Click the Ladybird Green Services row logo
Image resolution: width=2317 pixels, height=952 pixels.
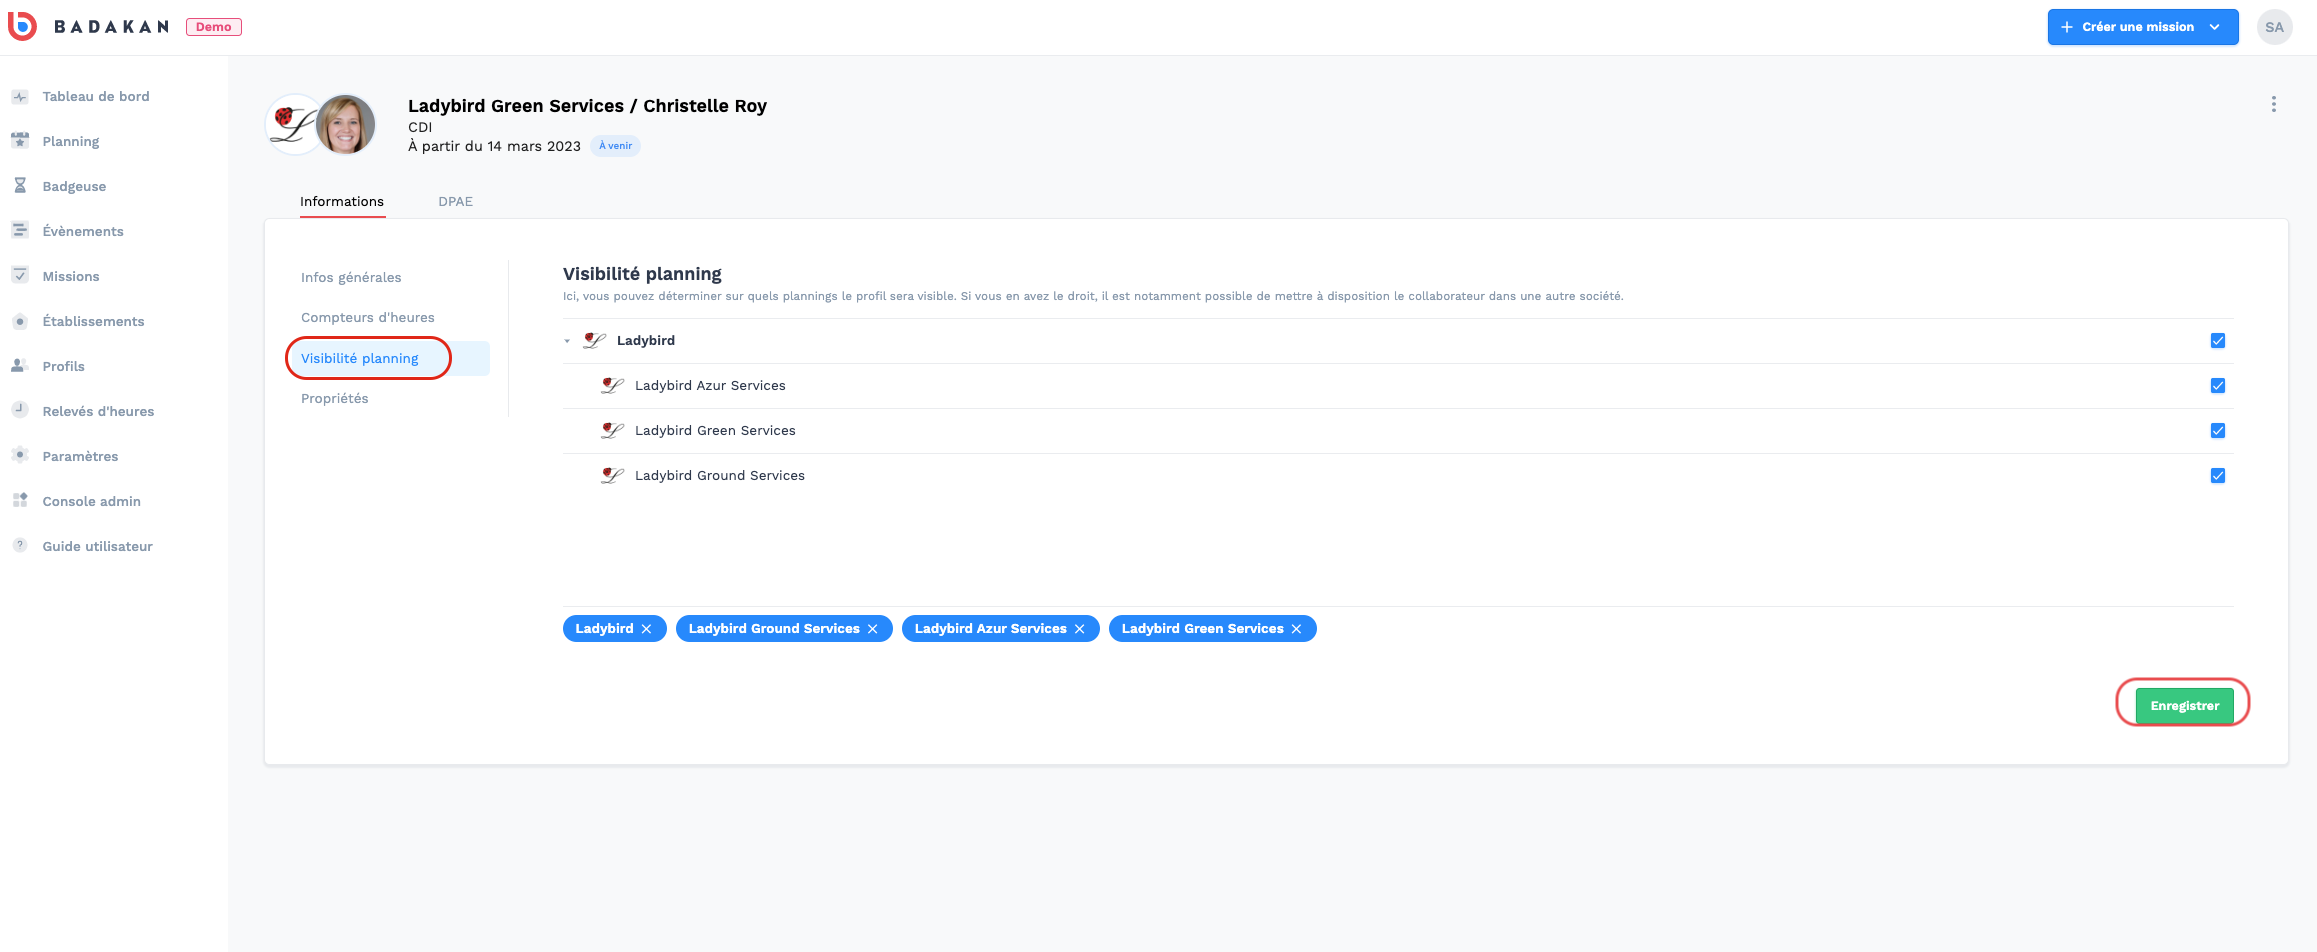(x=612, y=430)
